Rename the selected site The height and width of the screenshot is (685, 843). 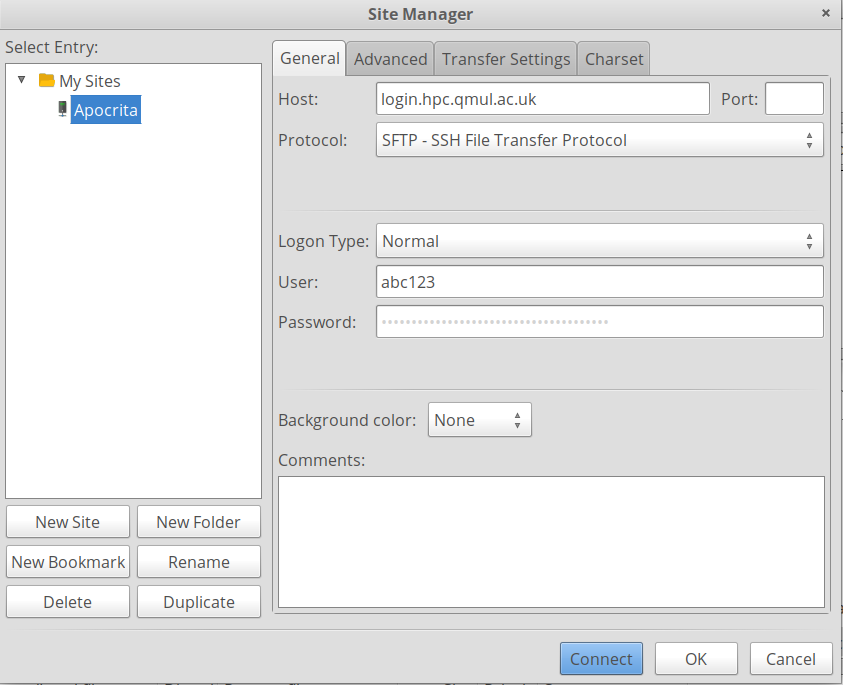point(198,561)
